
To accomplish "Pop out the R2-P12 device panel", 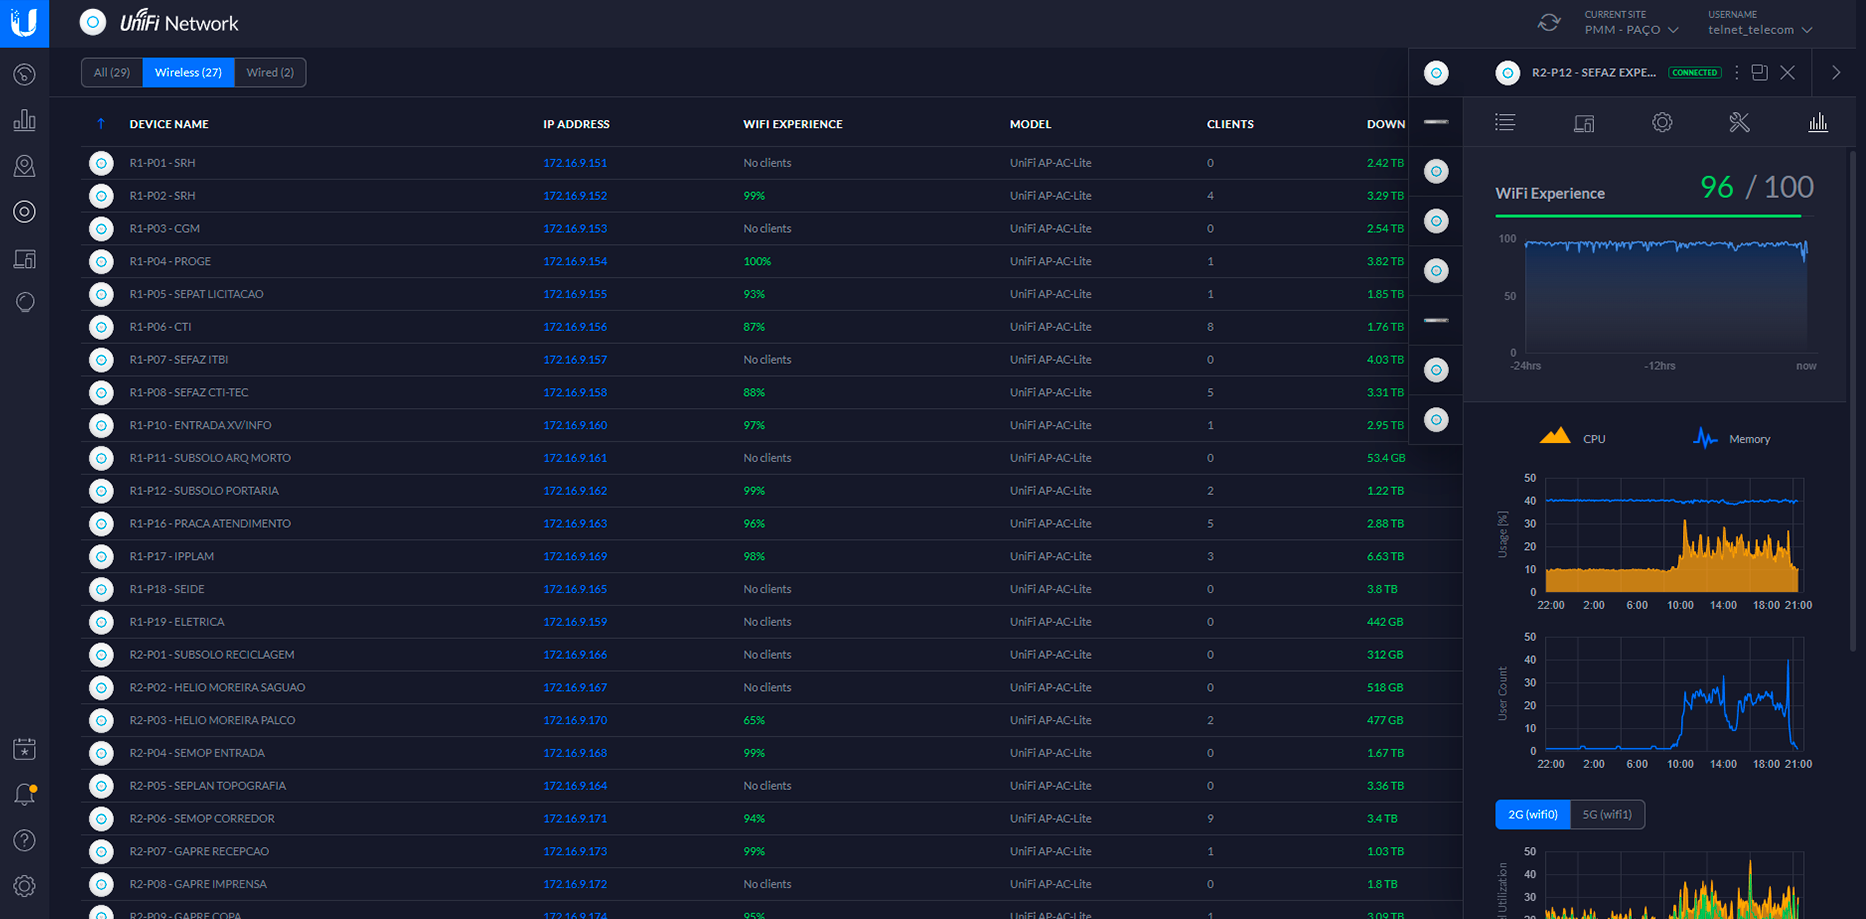I will click(x=1760, y=72).
